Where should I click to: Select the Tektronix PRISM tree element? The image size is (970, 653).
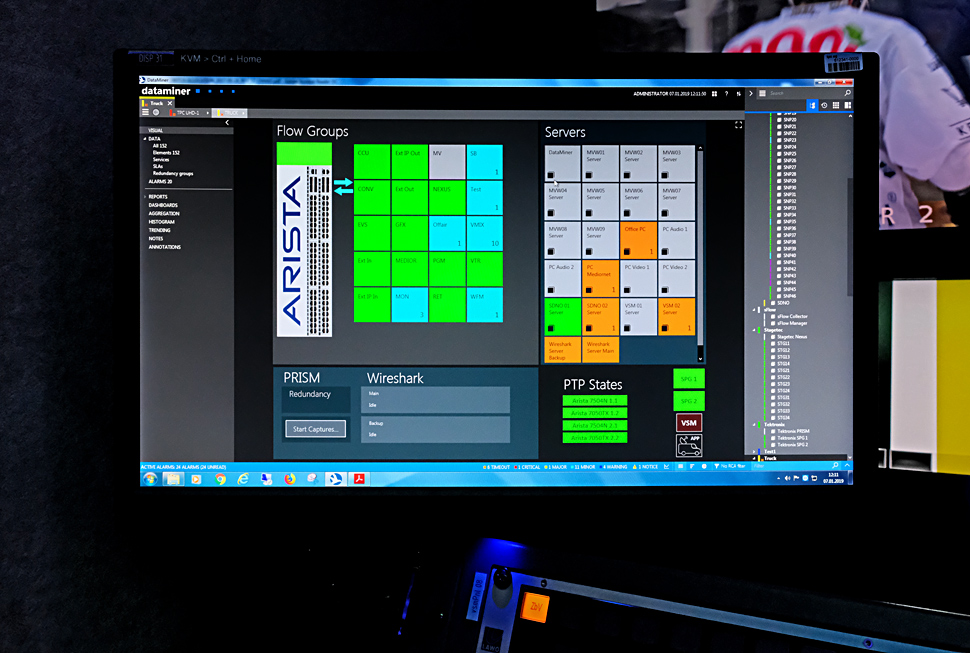click(793, 432)
